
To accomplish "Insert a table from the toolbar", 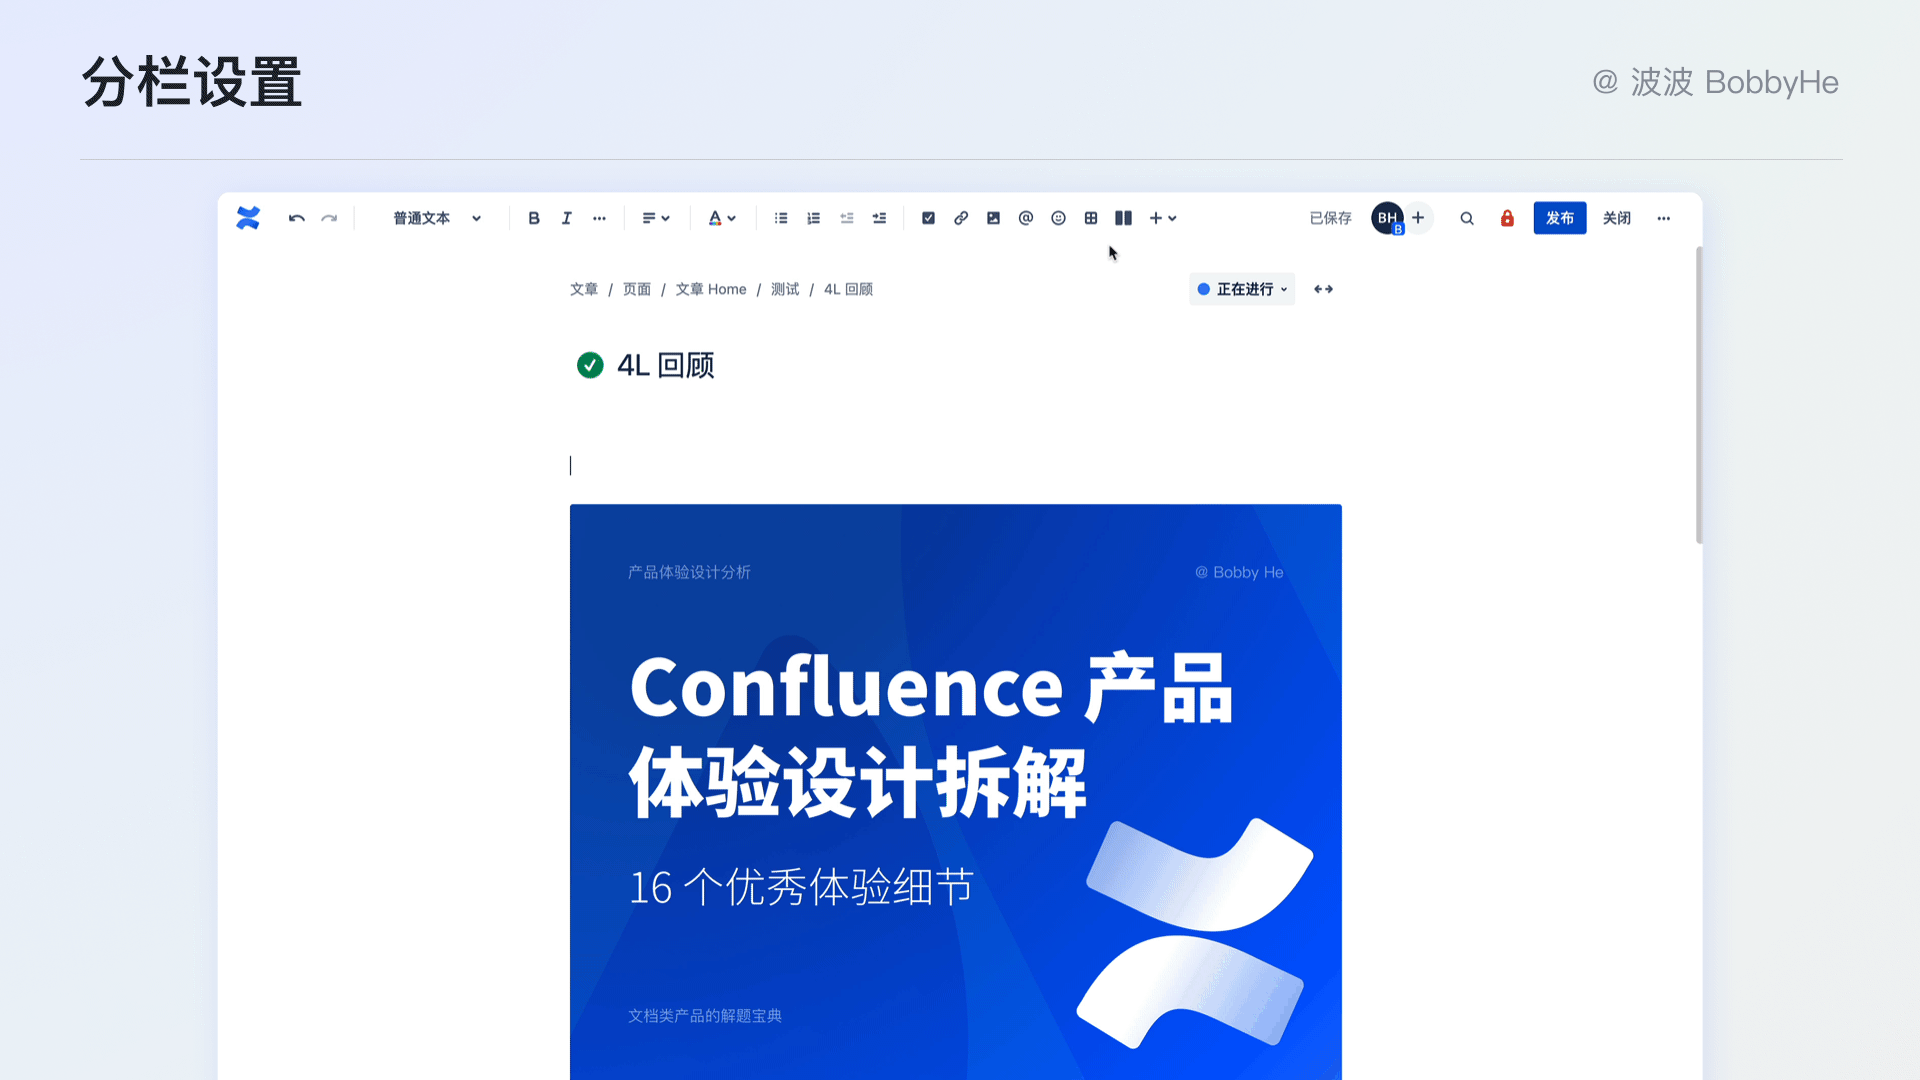I will (1091, 218).
